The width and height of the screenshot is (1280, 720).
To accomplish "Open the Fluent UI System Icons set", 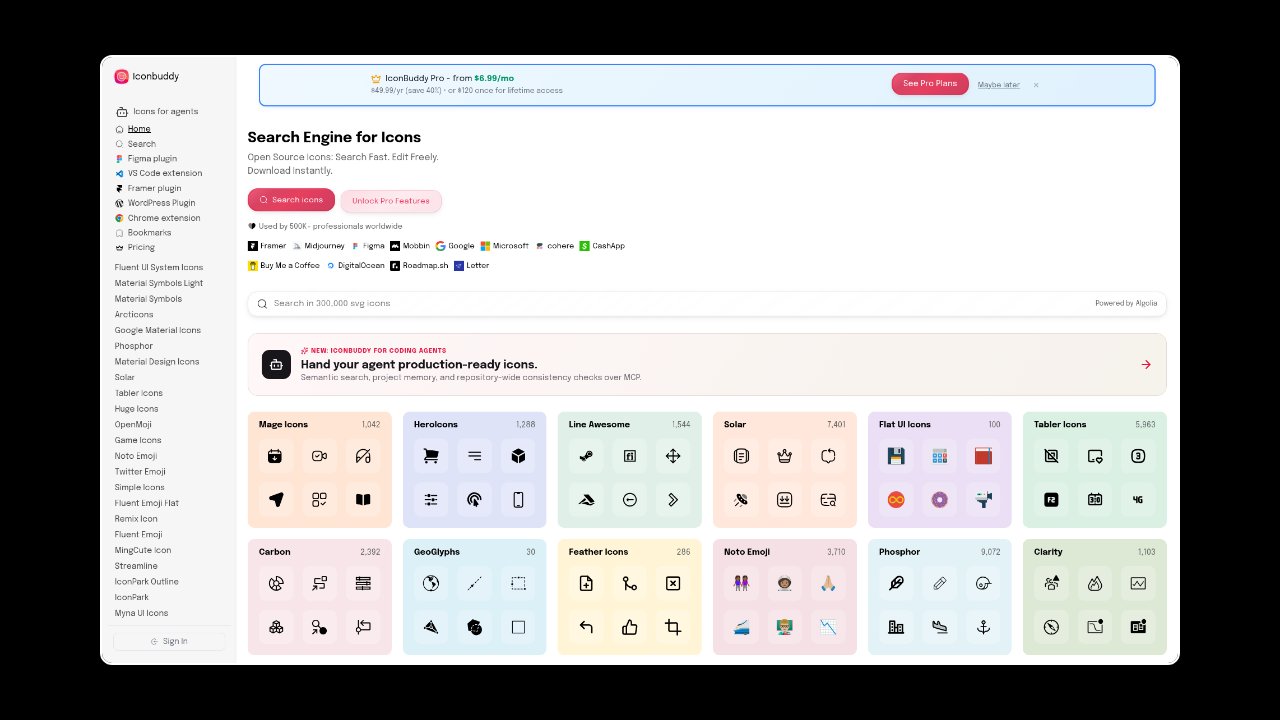I will pos(159,267).
